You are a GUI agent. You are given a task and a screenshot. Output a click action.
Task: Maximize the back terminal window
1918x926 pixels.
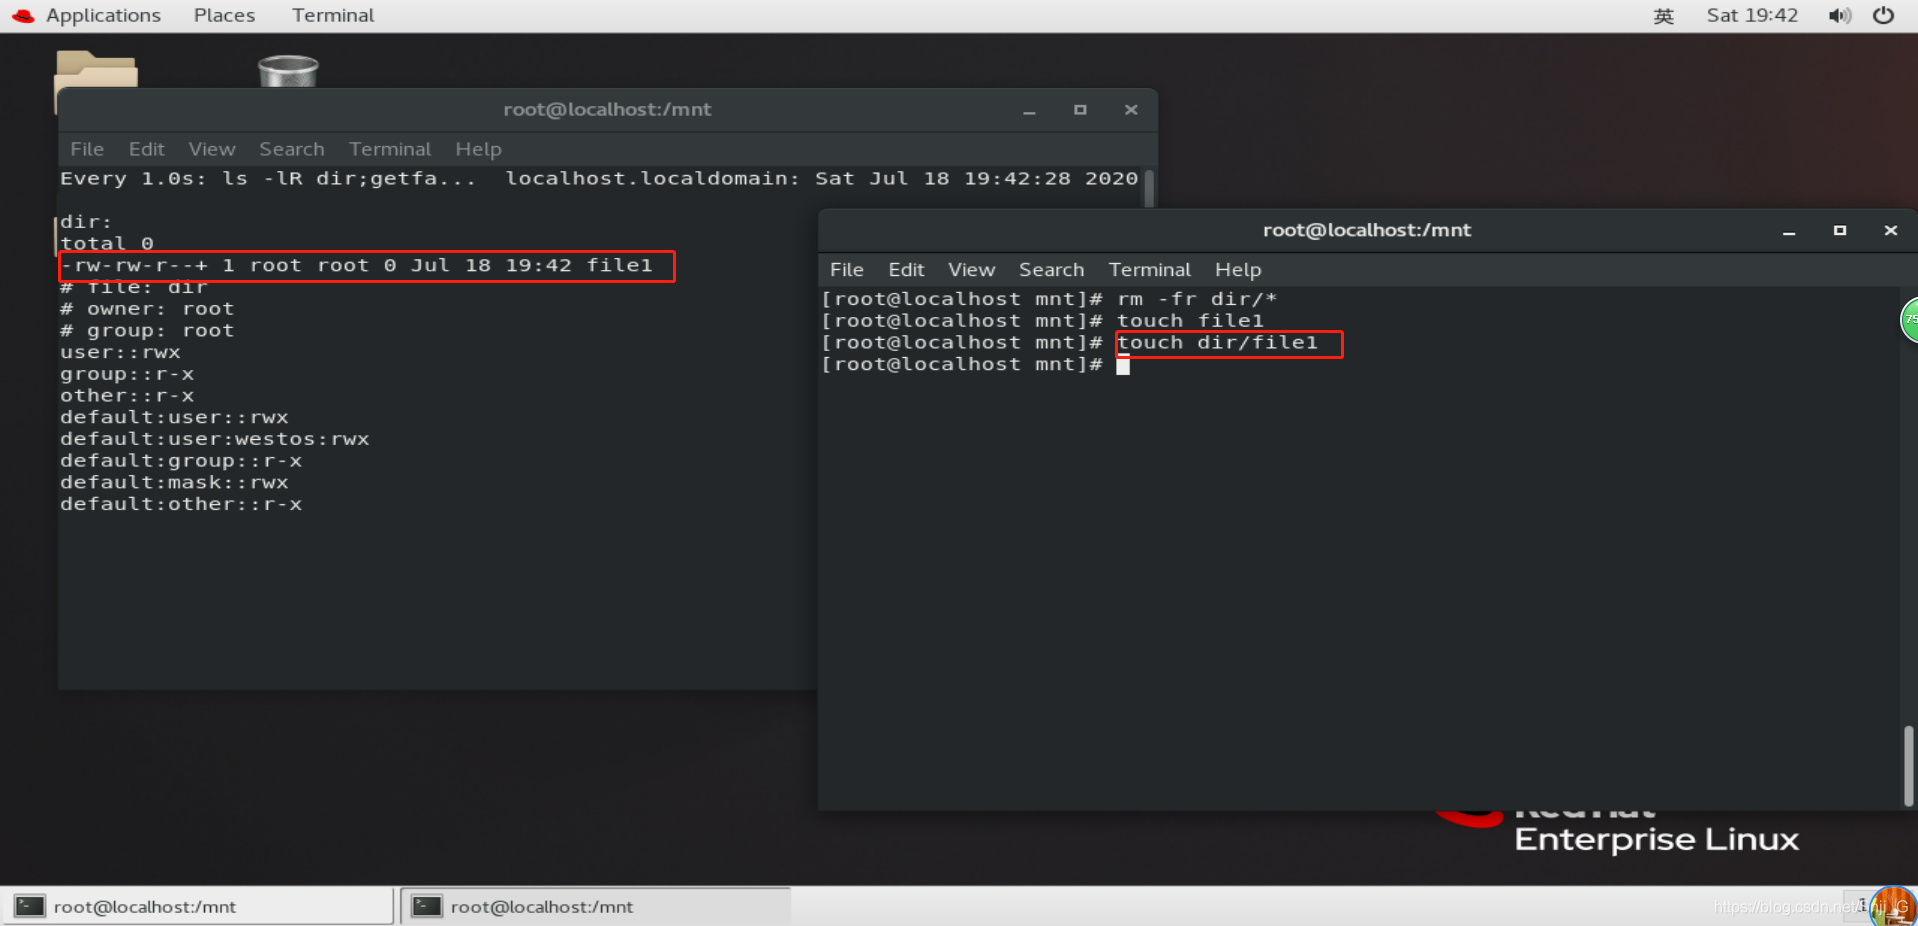pyautogui.click(x=1080, y=110)
